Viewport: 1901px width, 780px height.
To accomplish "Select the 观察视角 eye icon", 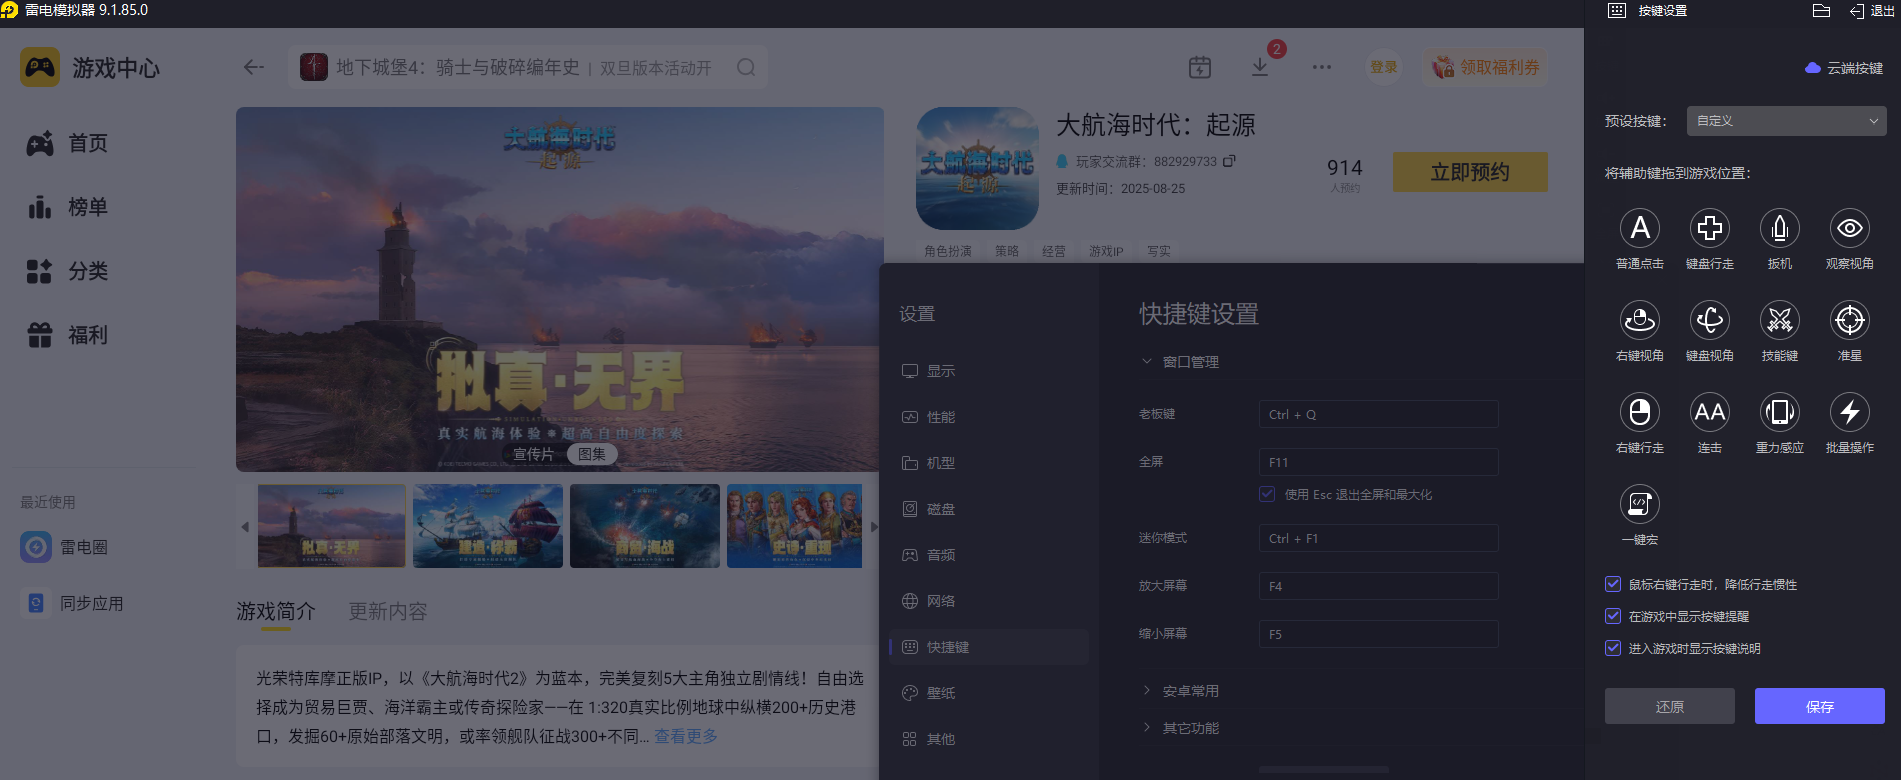I will click(x=1849, y=229).
